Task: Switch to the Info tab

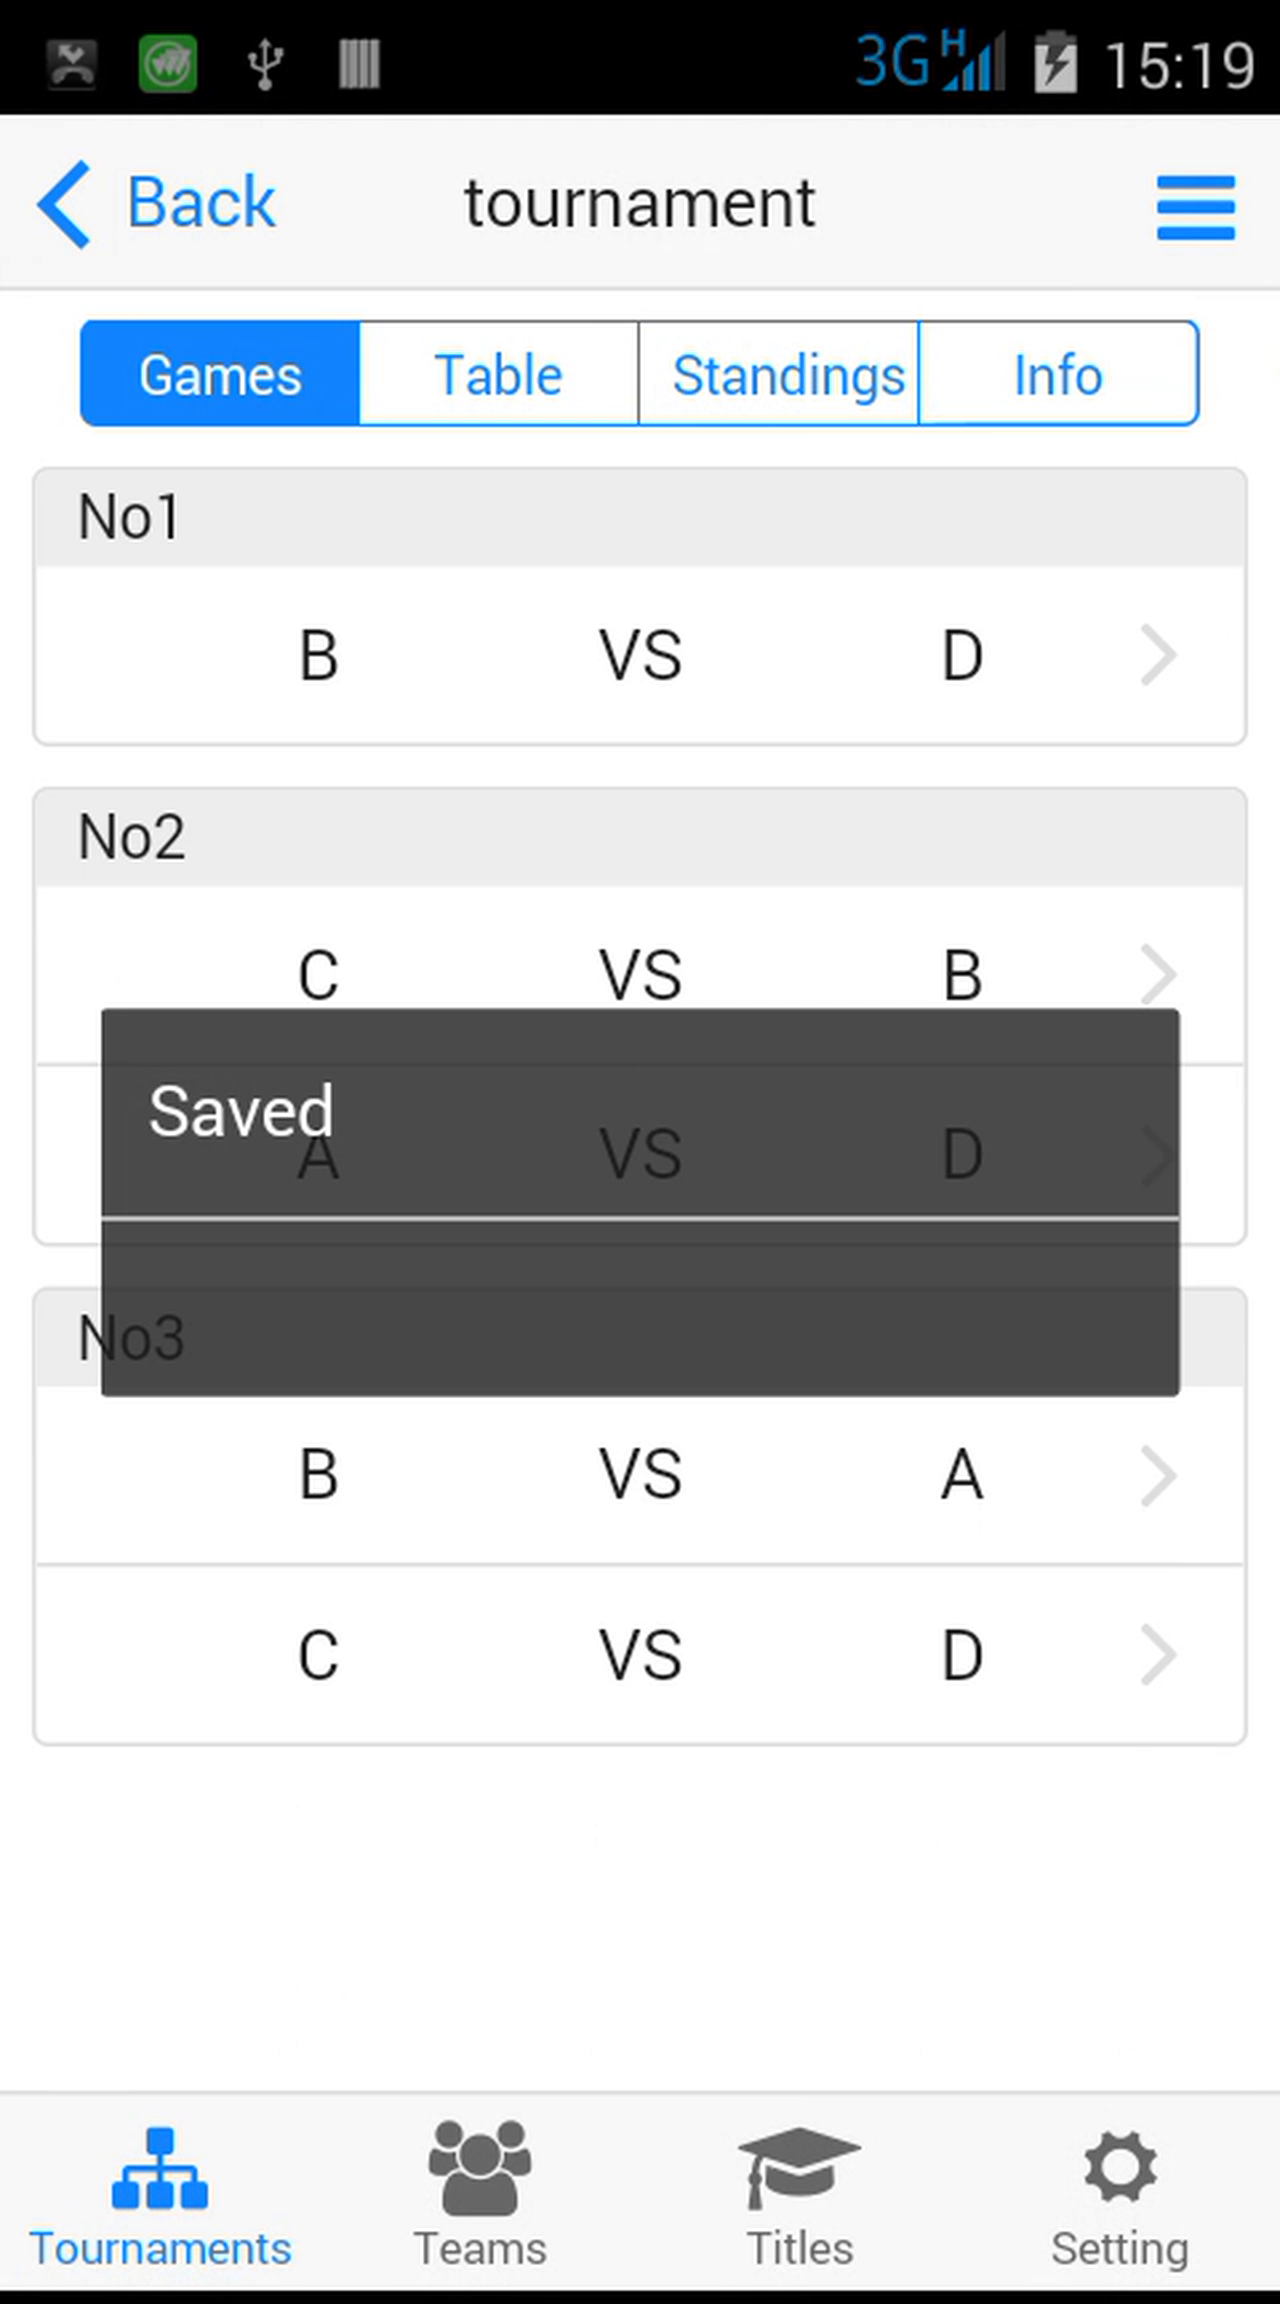Action: click(1057, 374)
